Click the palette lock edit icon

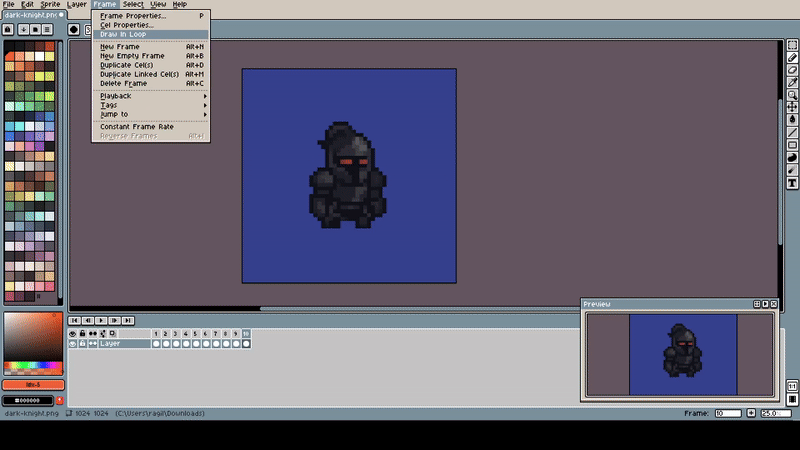coord(8,30)
